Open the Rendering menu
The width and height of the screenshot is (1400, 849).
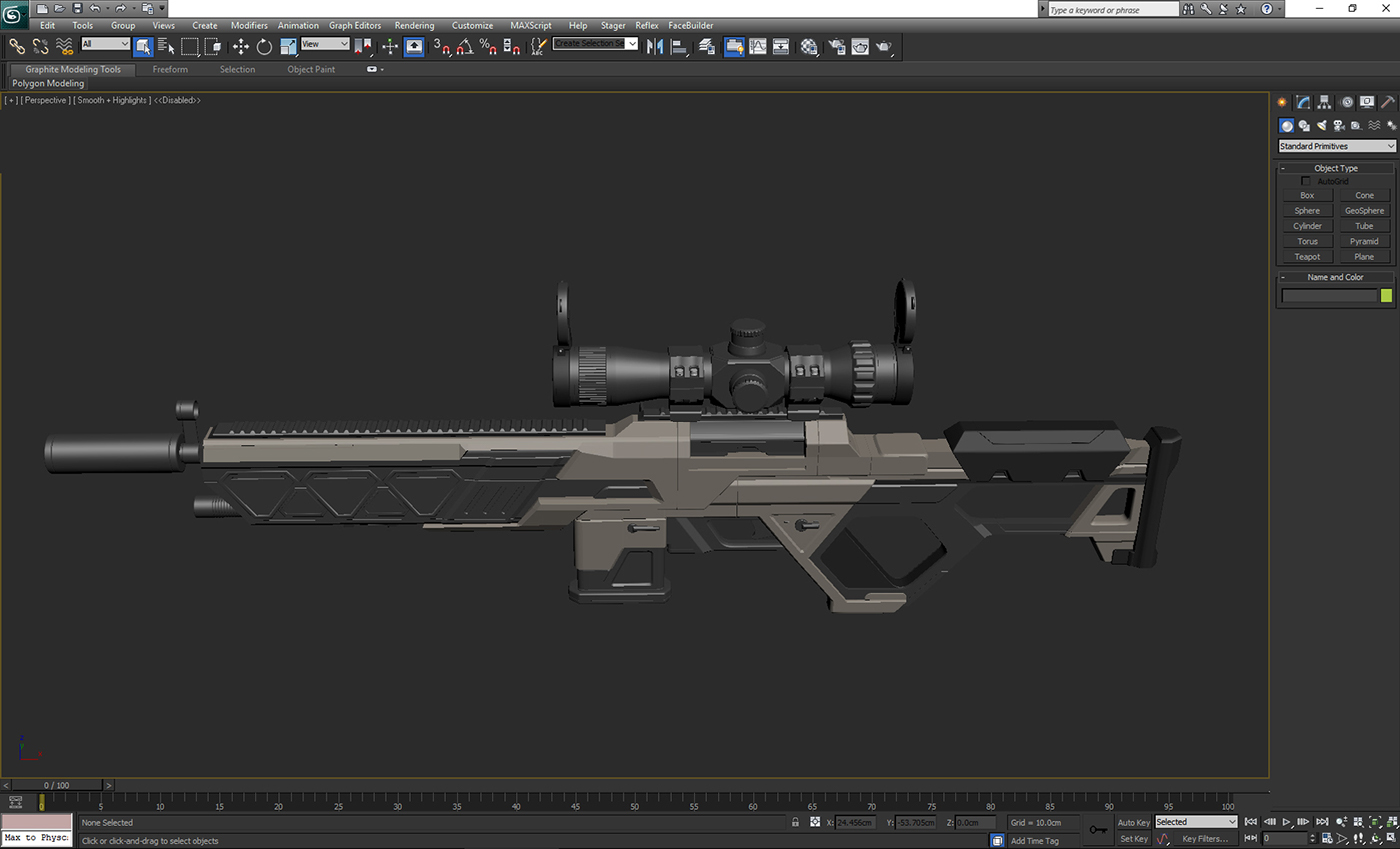click(x=414, y=25)
